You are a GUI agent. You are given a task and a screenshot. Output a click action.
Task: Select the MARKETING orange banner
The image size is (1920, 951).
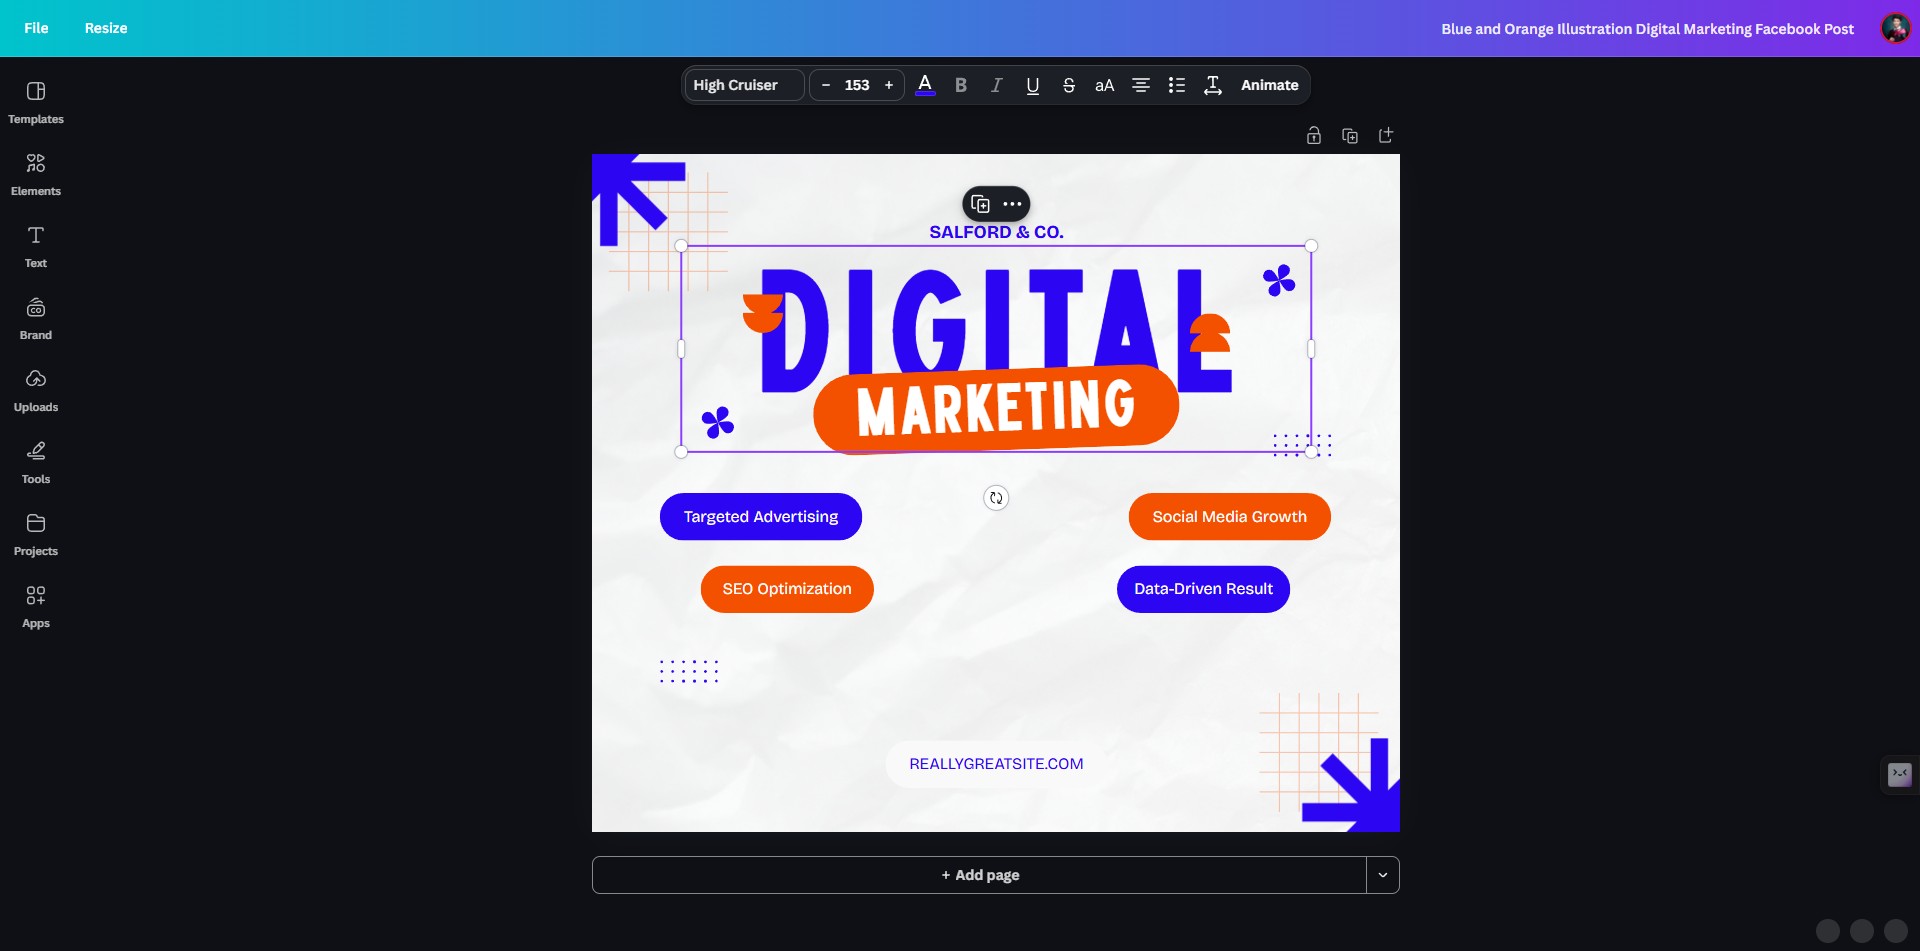(x=996, y=409)
